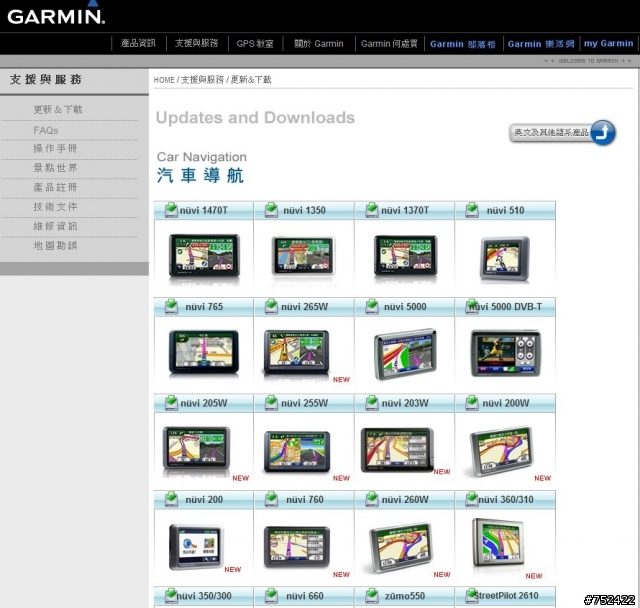
Task: Click the nüvi 5000 device thumbnail
Action: point(405,354)
